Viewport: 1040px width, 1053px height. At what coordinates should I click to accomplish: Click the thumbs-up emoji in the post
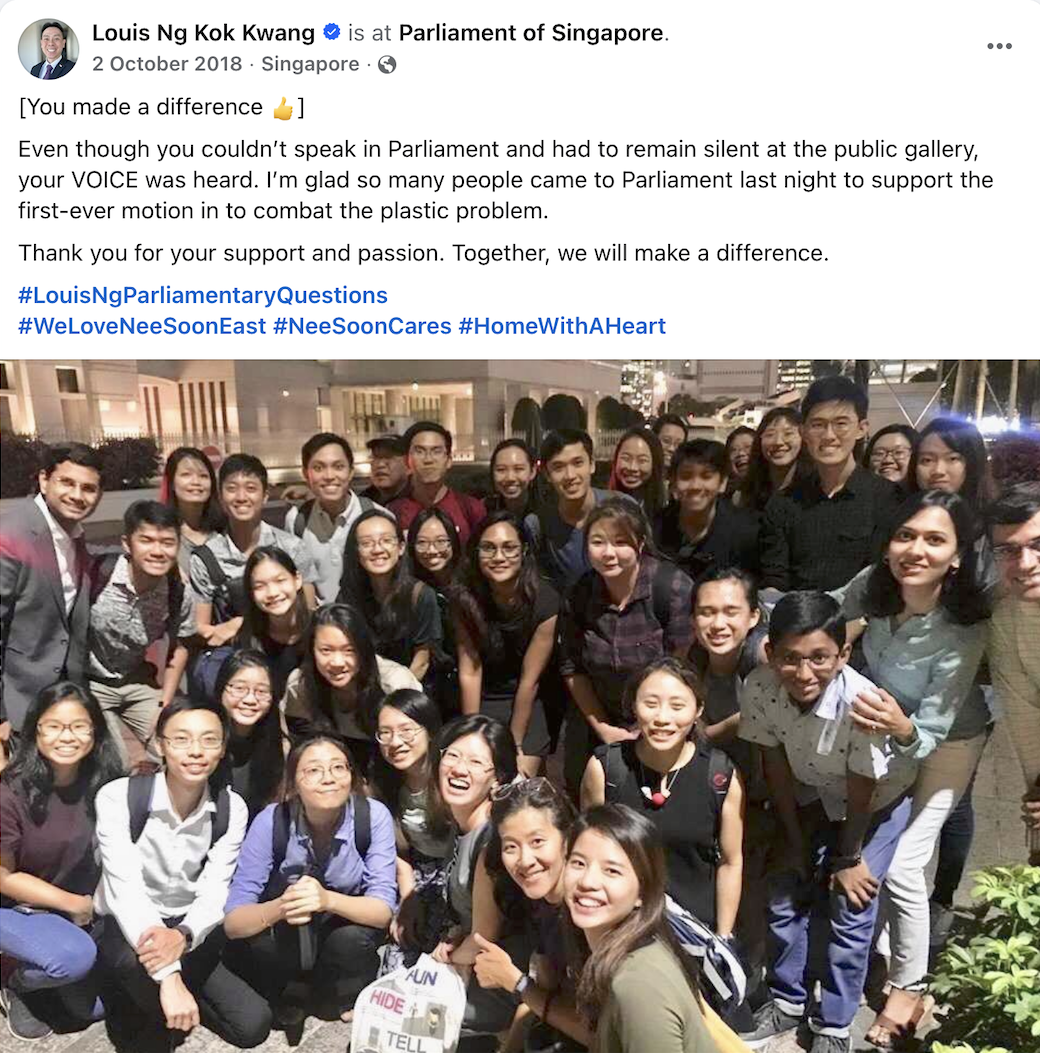coord(283,107)
